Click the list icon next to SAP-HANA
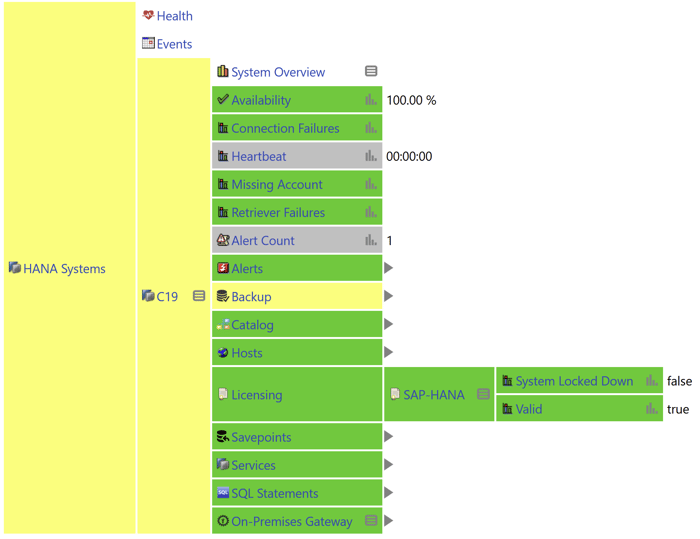 [483, 395]
